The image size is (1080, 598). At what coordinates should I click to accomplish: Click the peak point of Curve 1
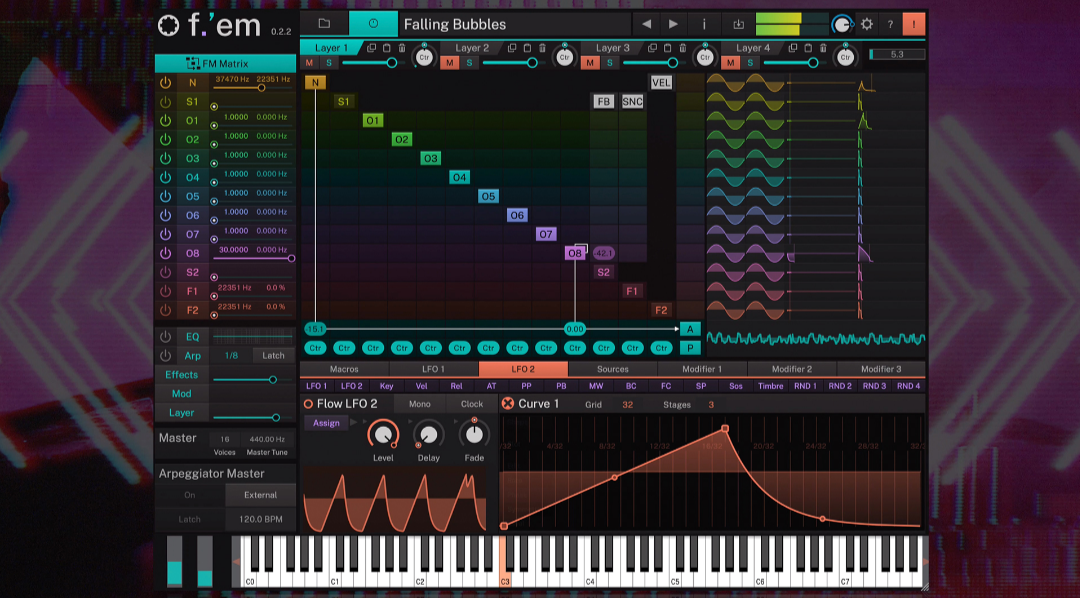725,429
